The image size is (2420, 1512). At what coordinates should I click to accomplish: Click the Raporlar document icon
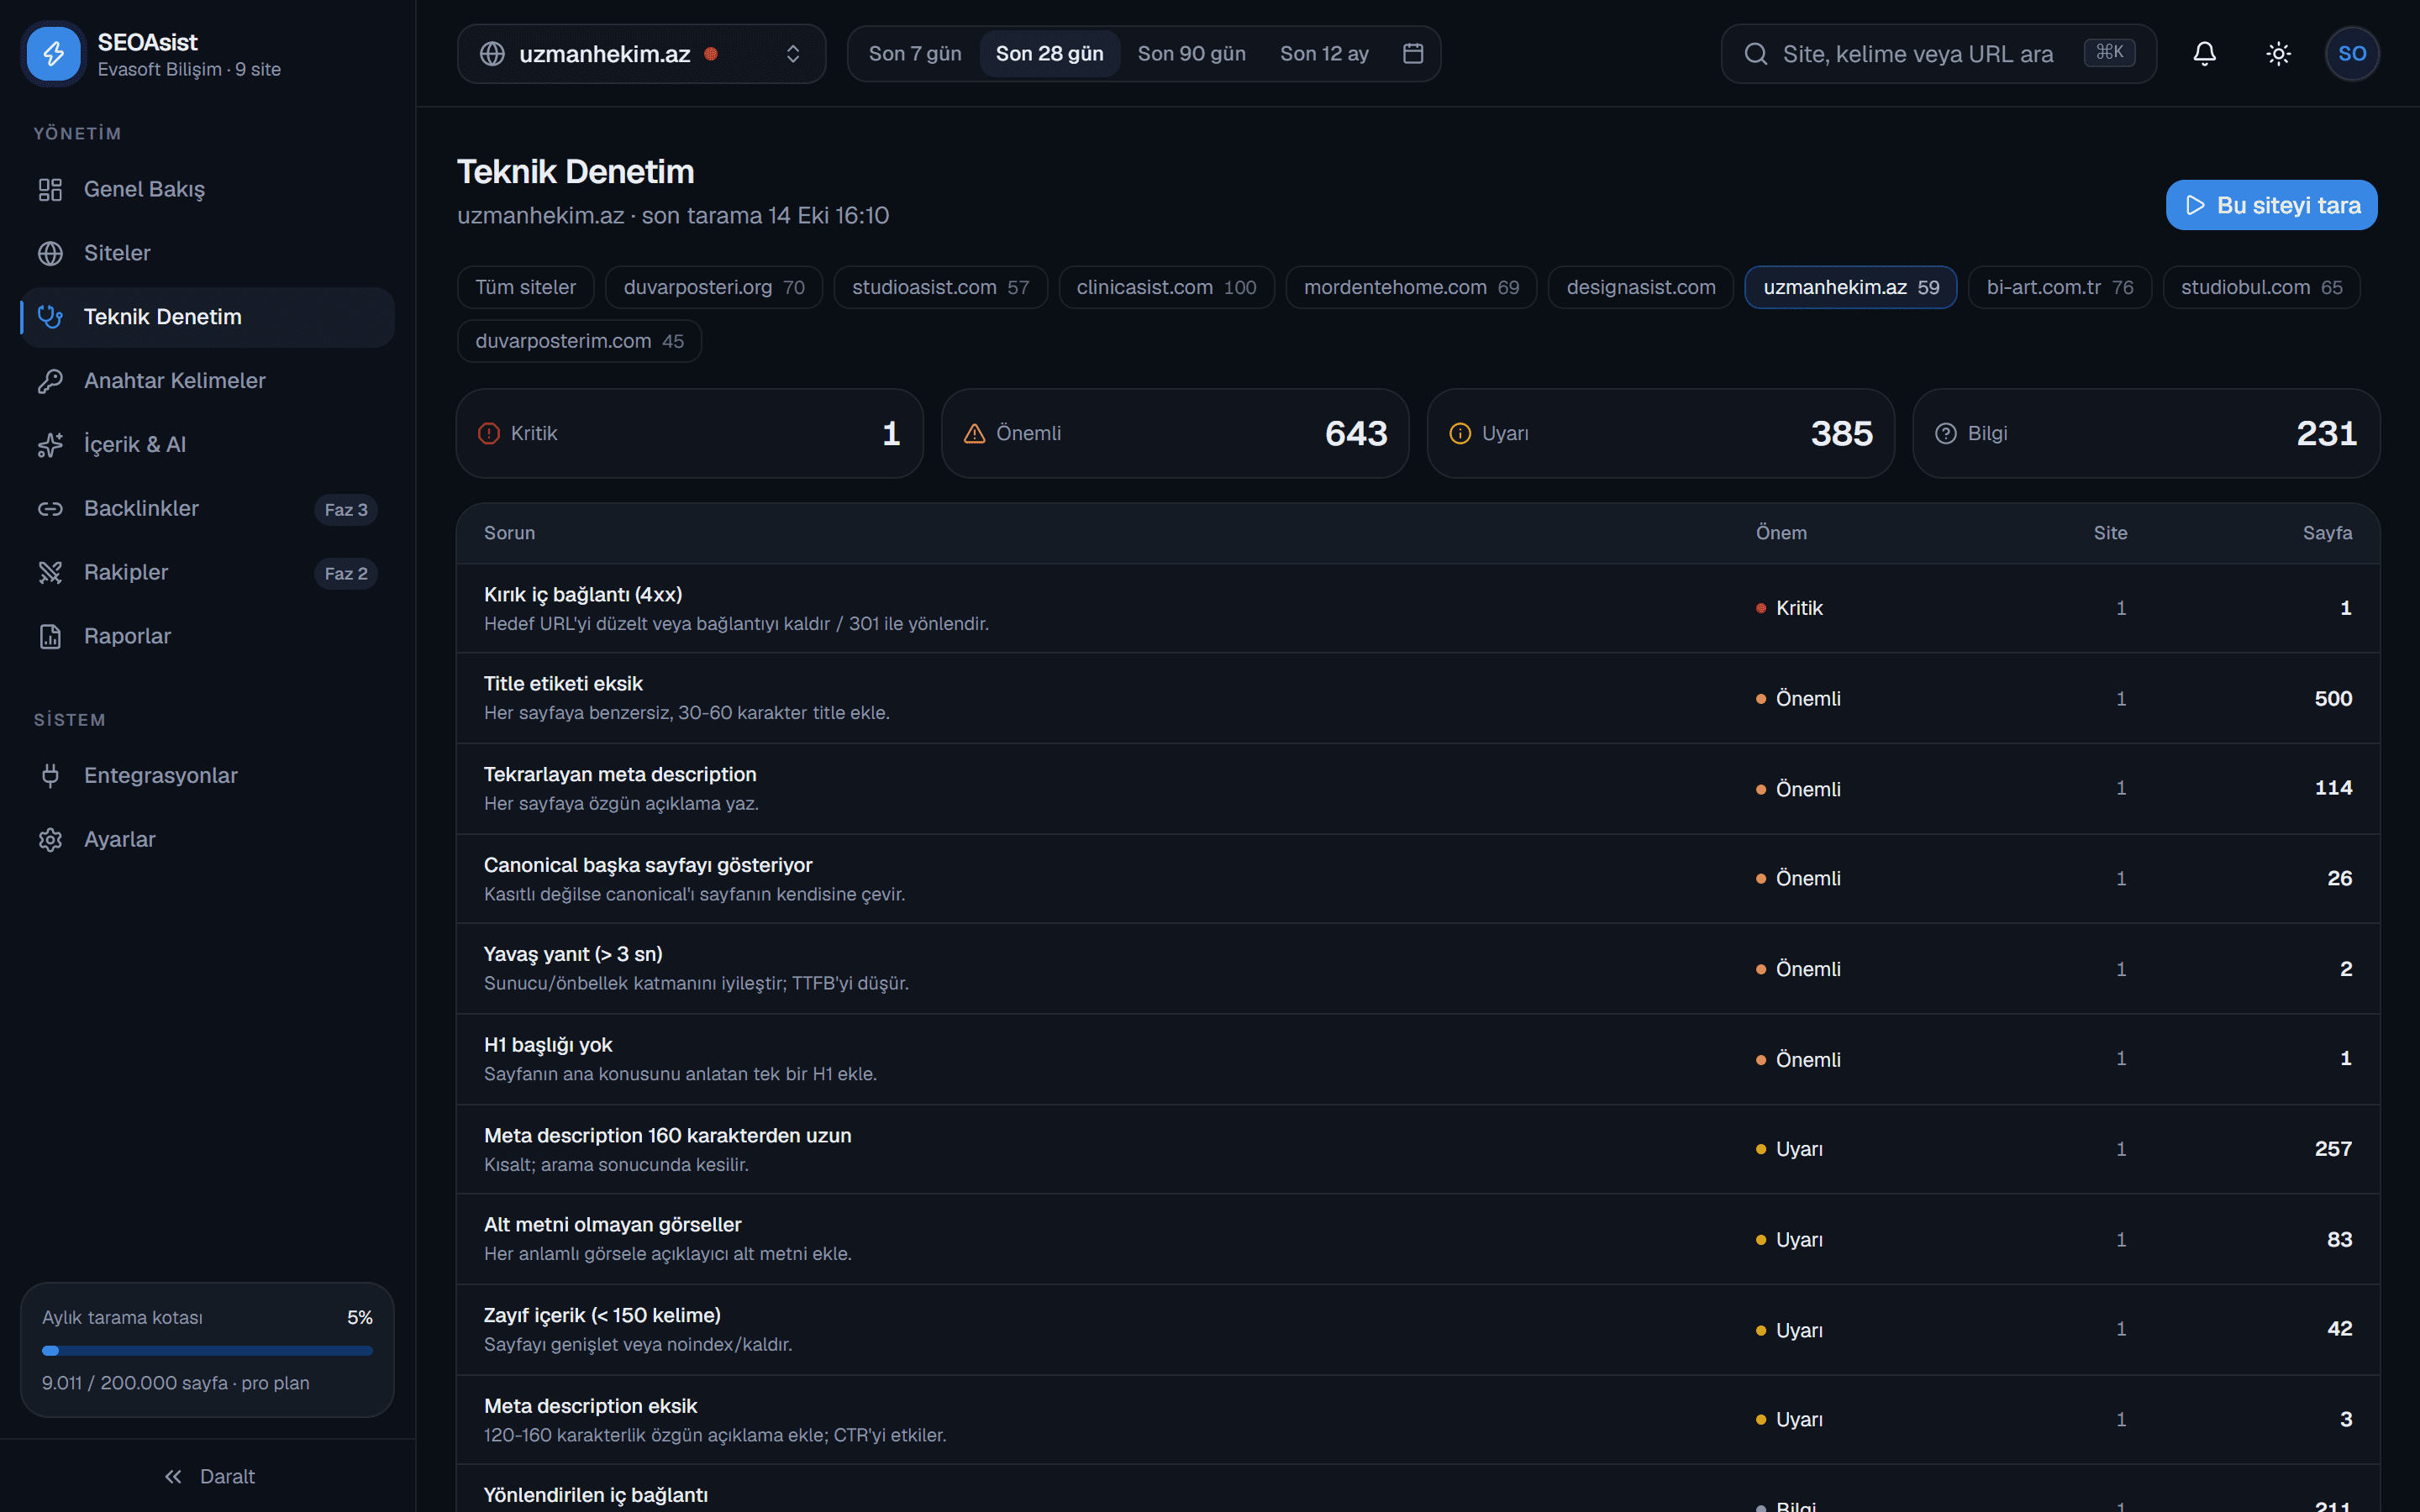pos(50,637)
